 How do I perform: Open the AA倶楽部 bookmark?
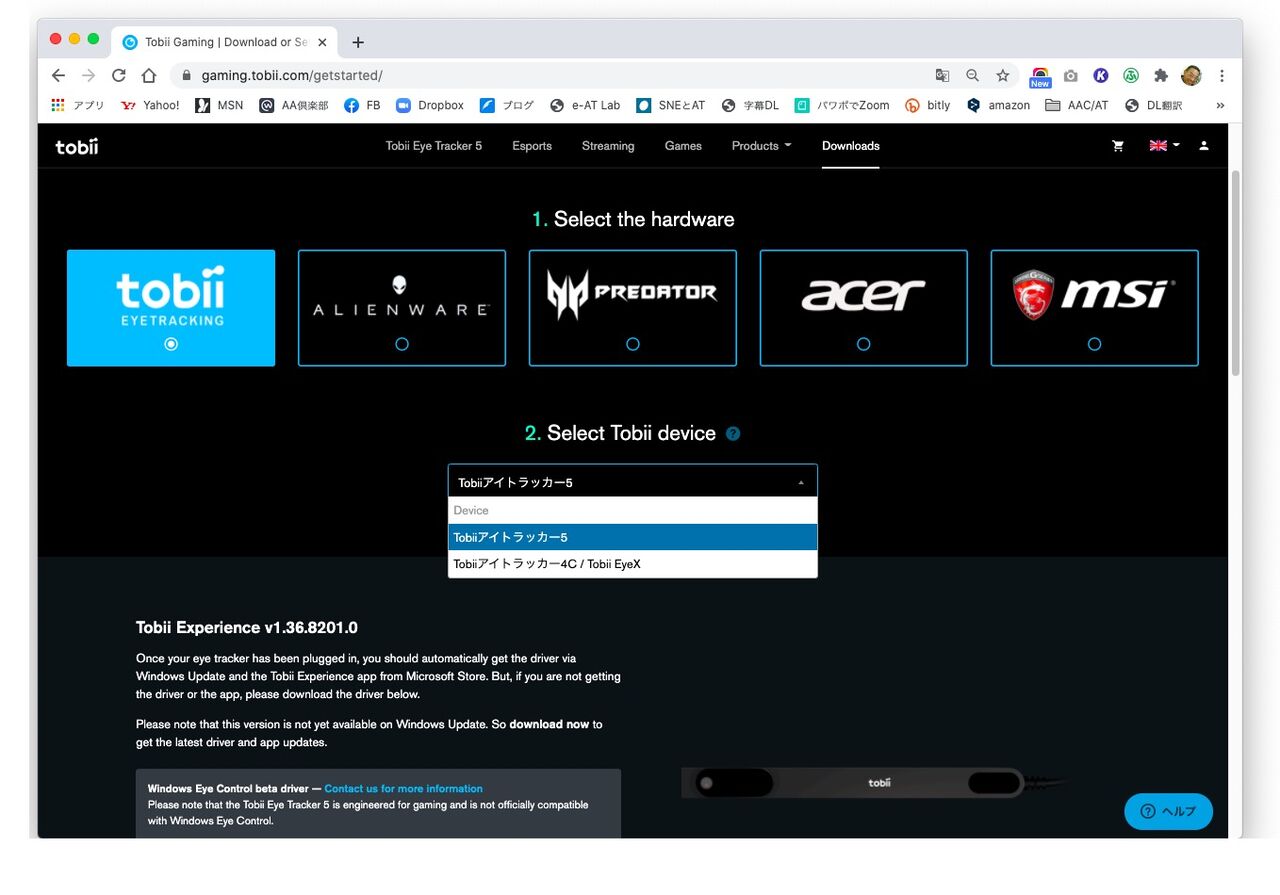(294, 105)
